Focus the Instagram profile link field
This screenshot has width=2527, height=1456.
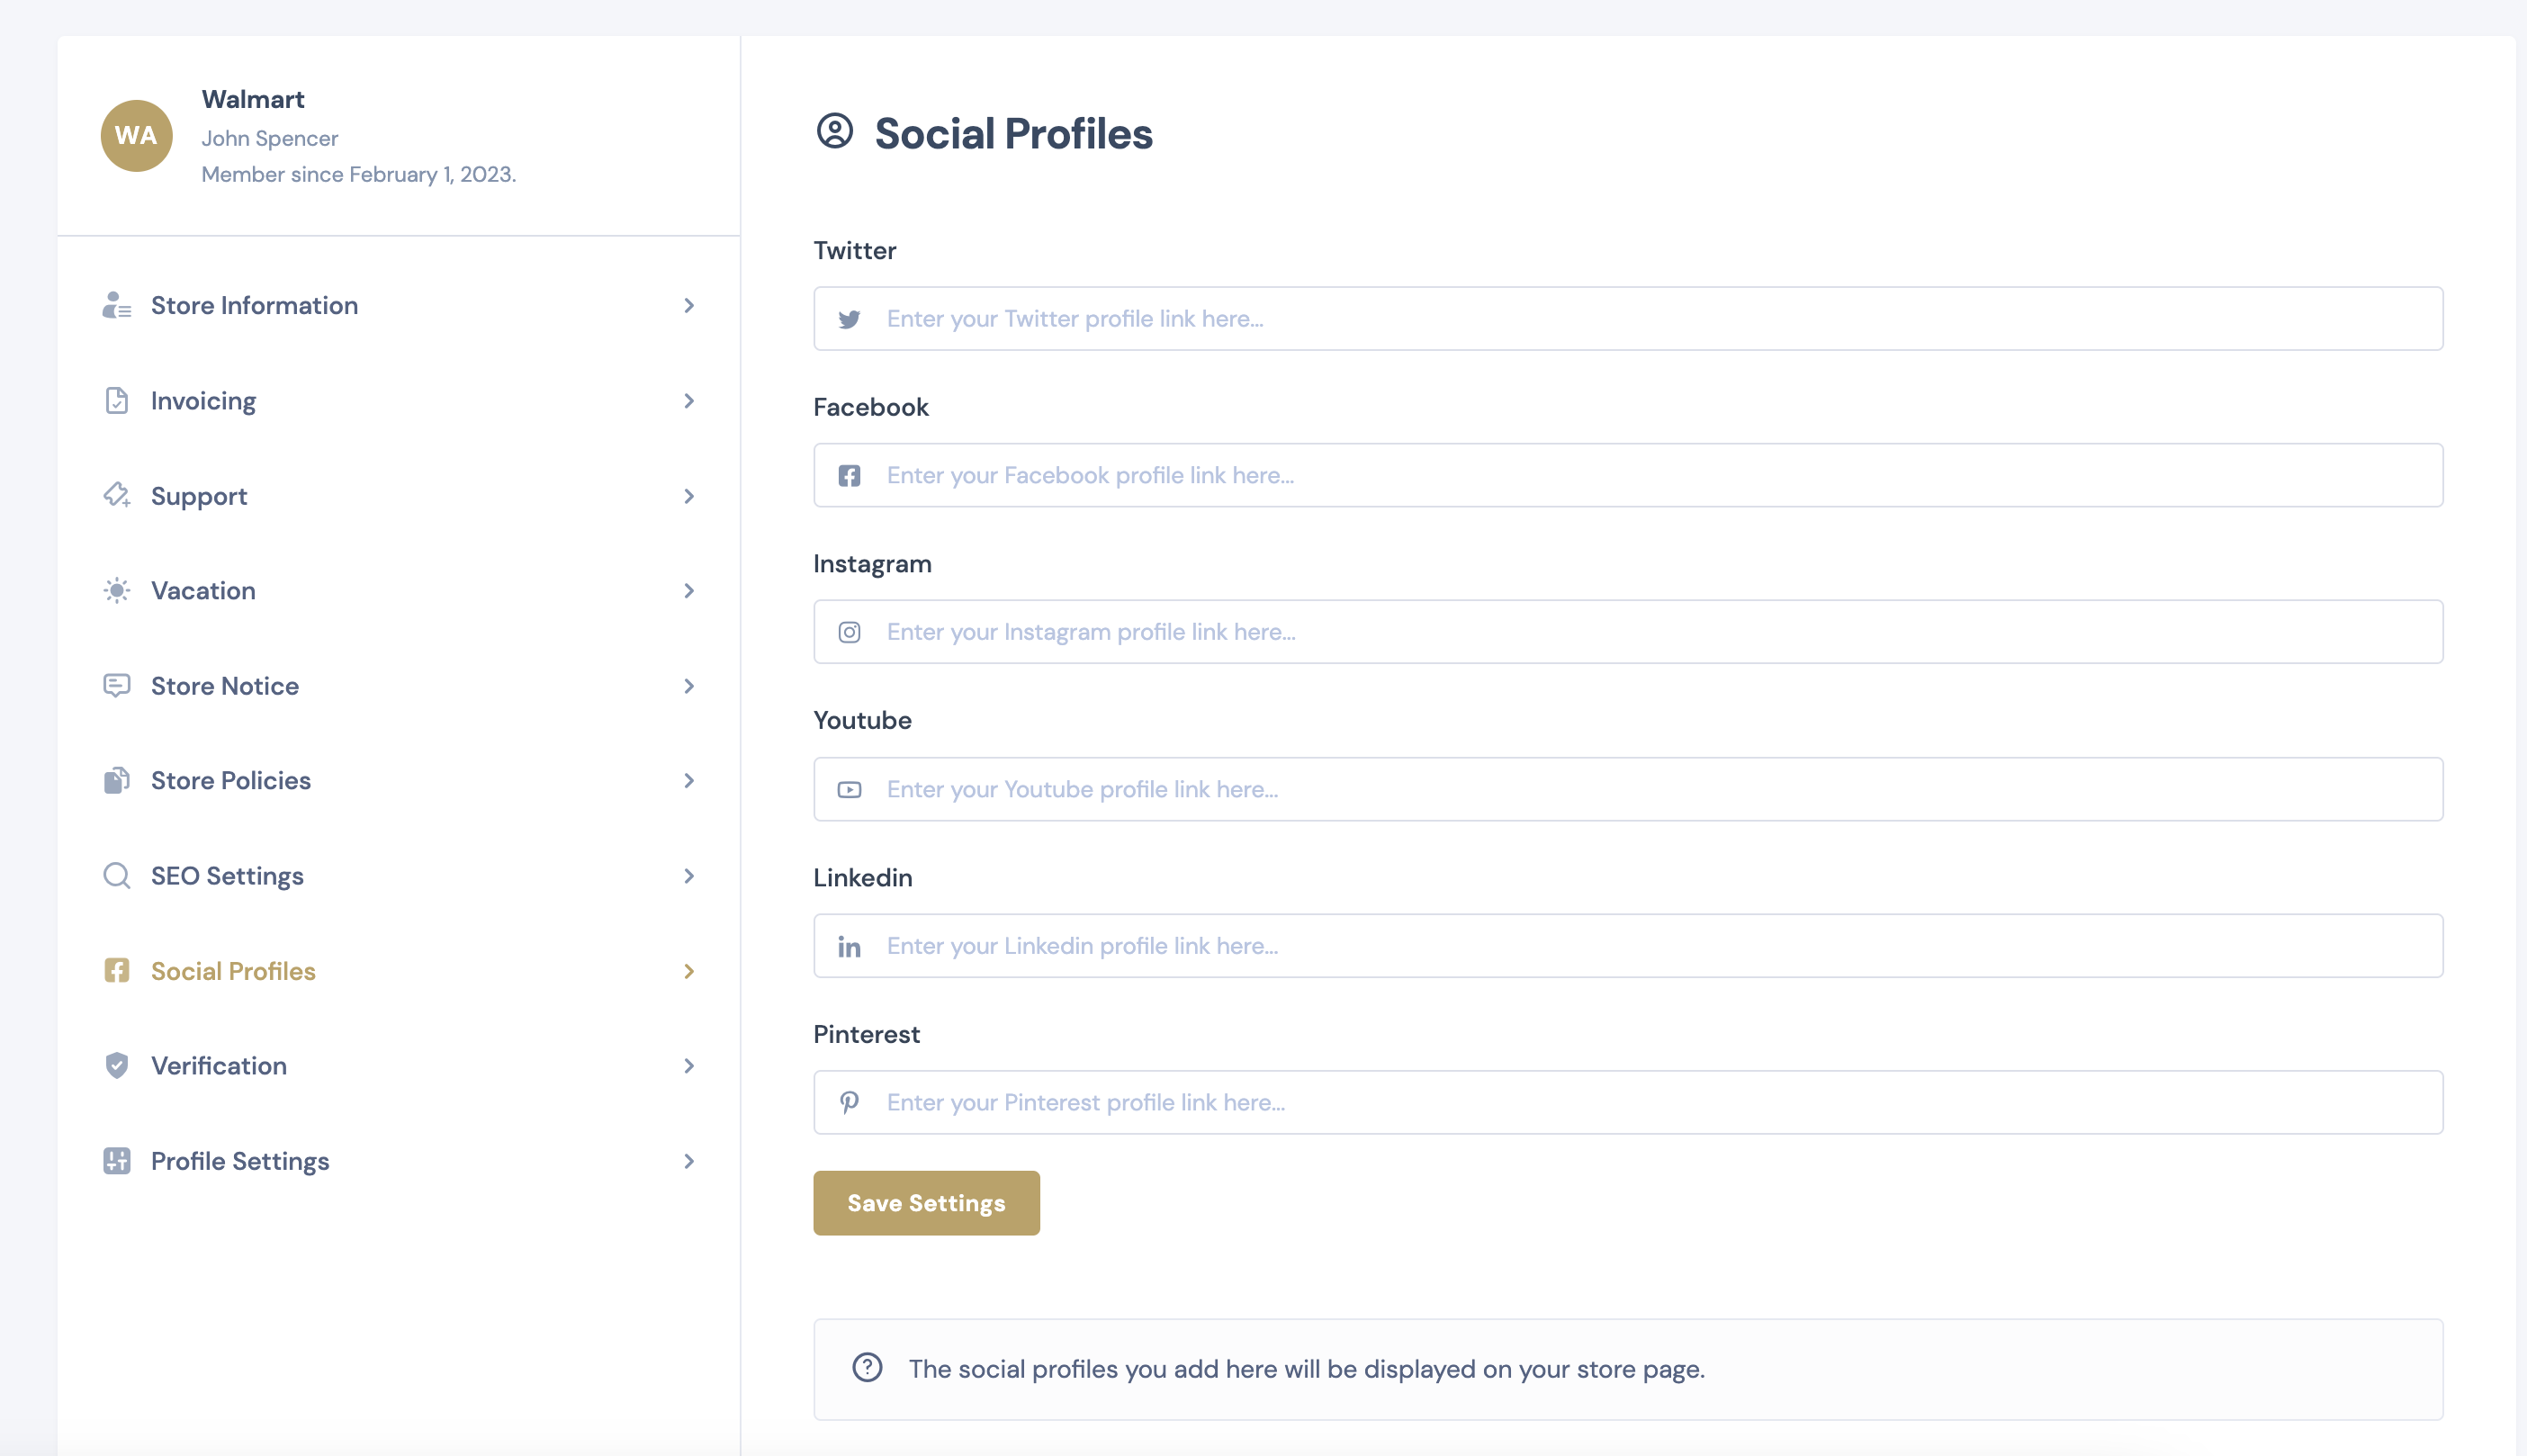click(1628, 632)
